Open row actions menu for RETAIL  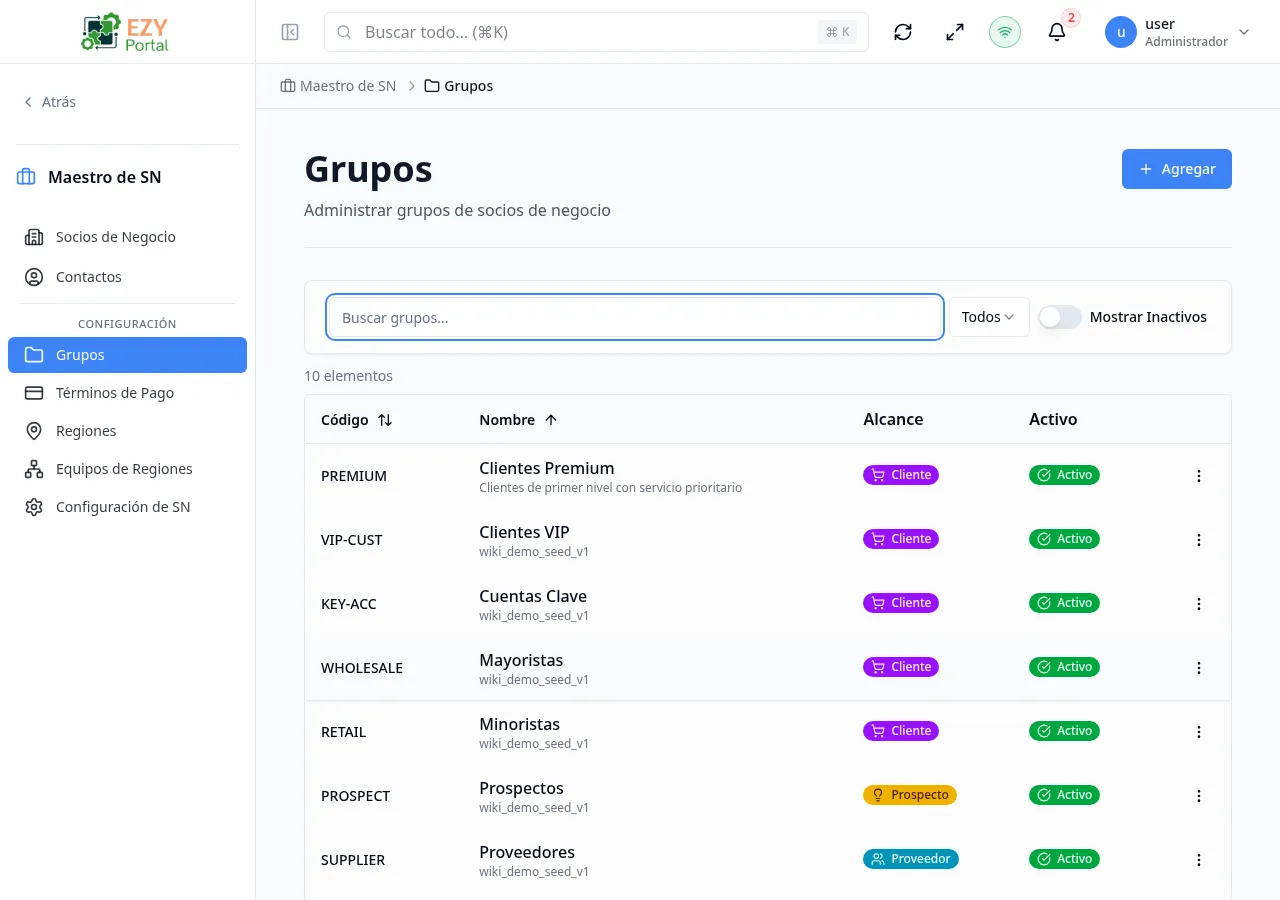(x=1199, y=732)
